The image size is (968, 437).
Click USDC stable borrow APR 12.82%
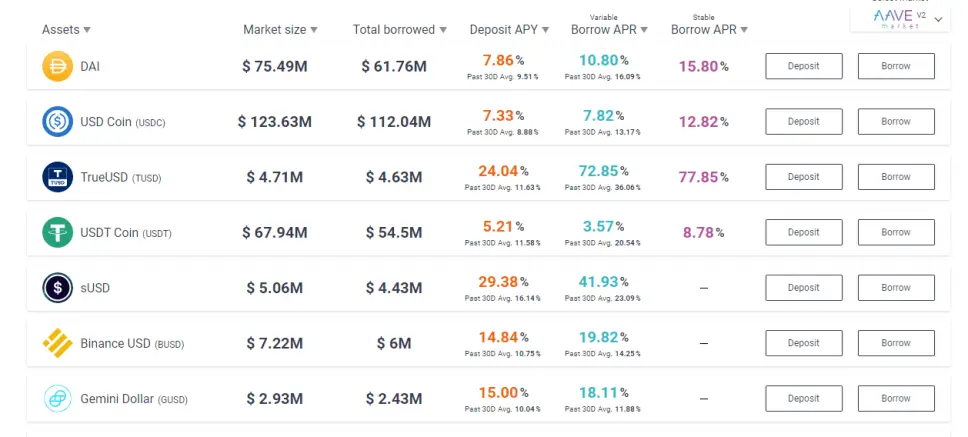pos(704,122)
